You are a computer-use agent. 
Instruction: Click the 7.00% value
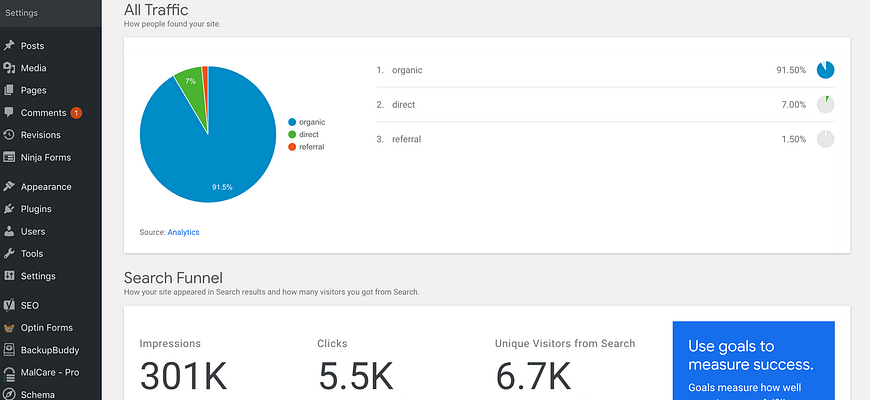pos(793,104)
